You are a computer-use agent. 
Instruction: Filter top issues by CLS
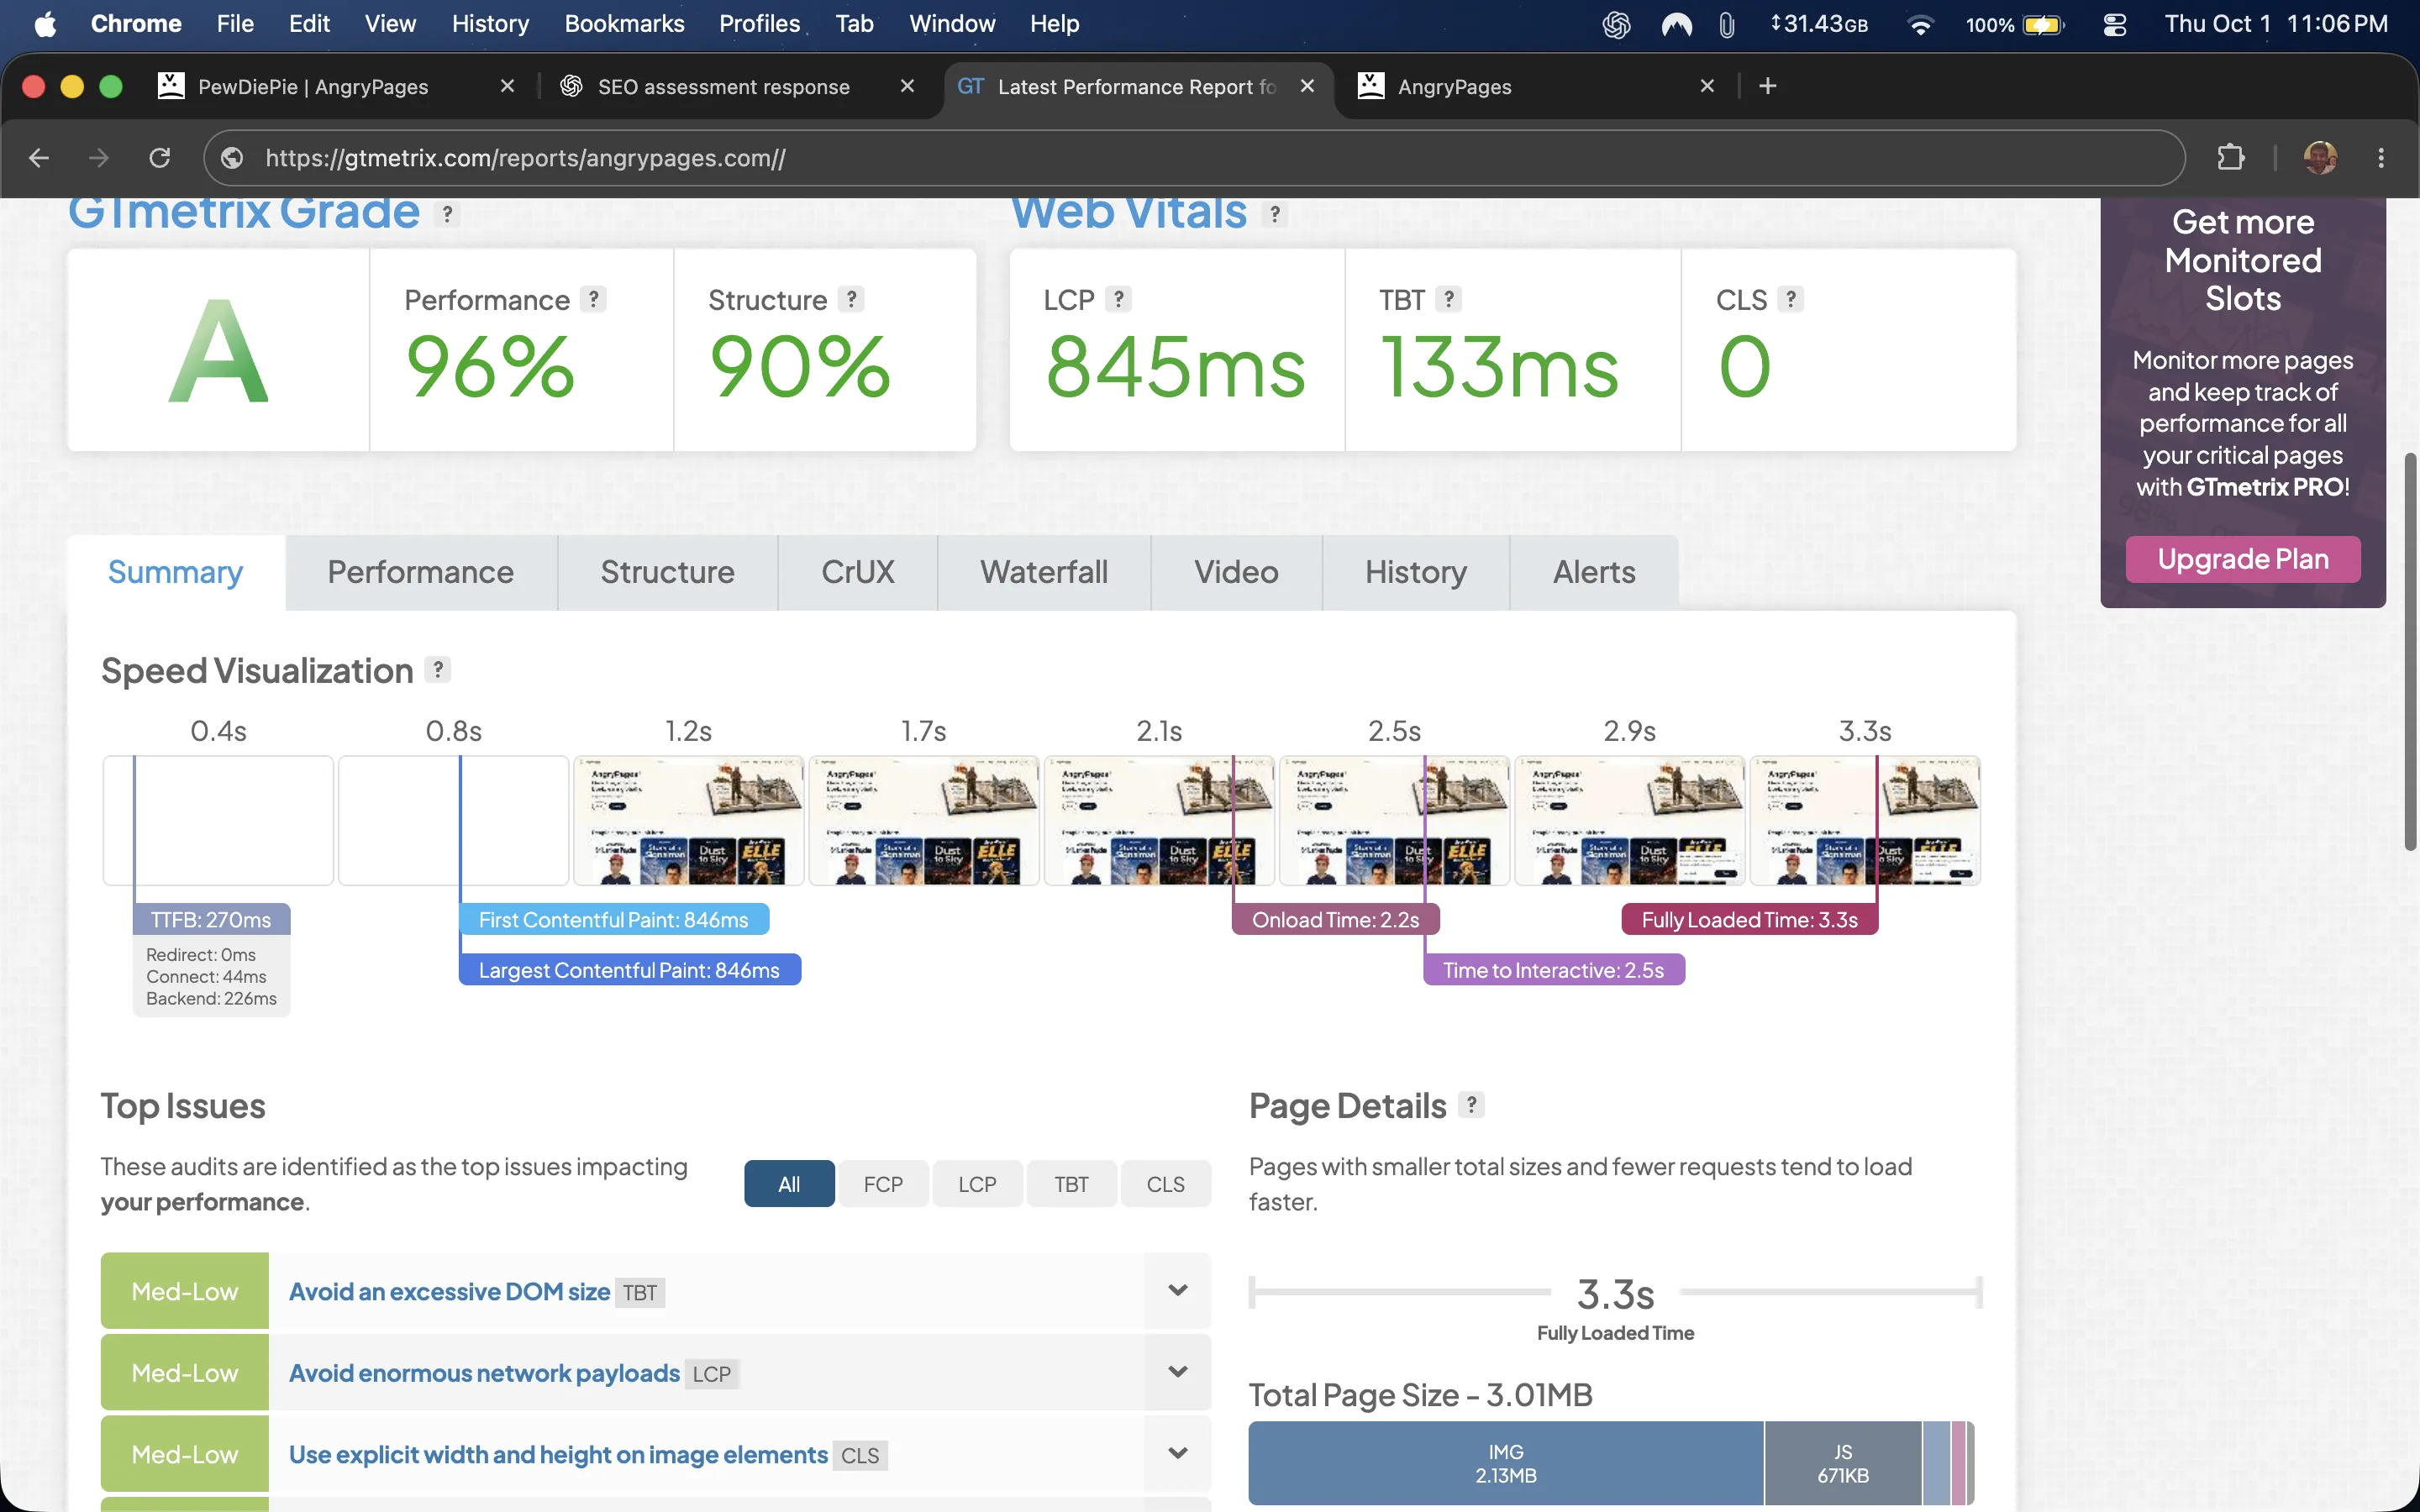pos(1165,1184)
